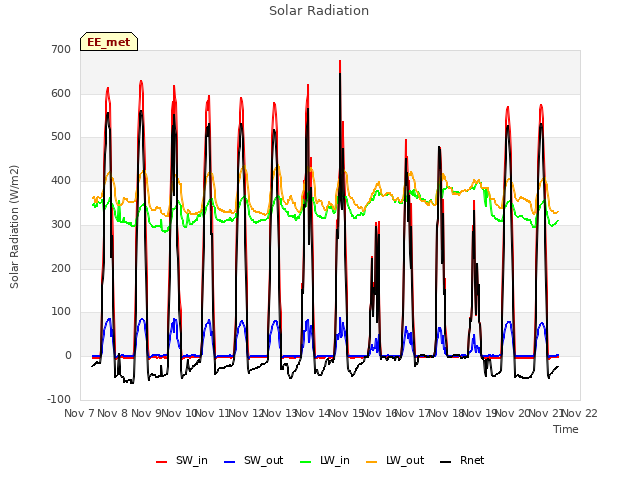This screenshot has height=480, width=640.
Task: Click the 0 y-axis tick label
Action: pyautogui.click(x=68, y=356)
